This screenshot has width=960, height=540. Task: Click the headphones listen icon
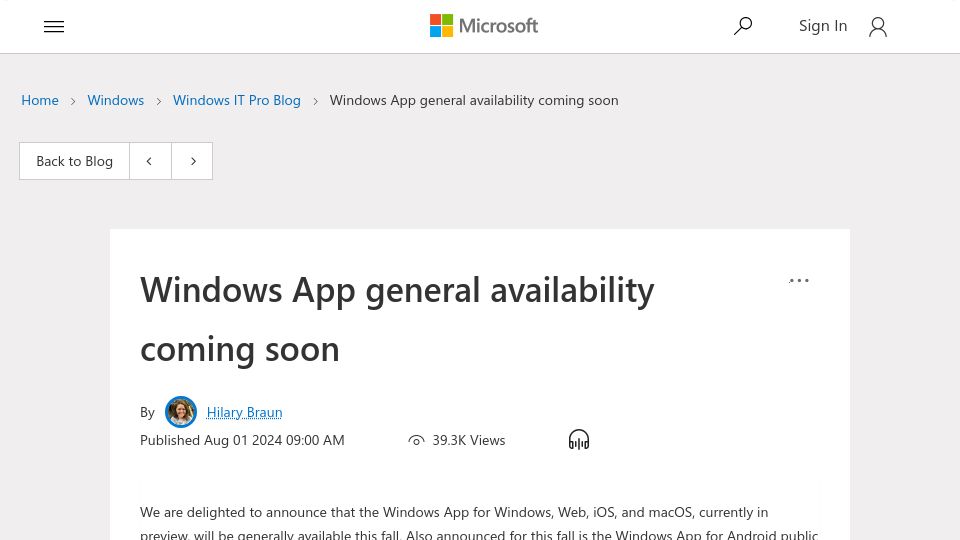click(x=579, y=440)
